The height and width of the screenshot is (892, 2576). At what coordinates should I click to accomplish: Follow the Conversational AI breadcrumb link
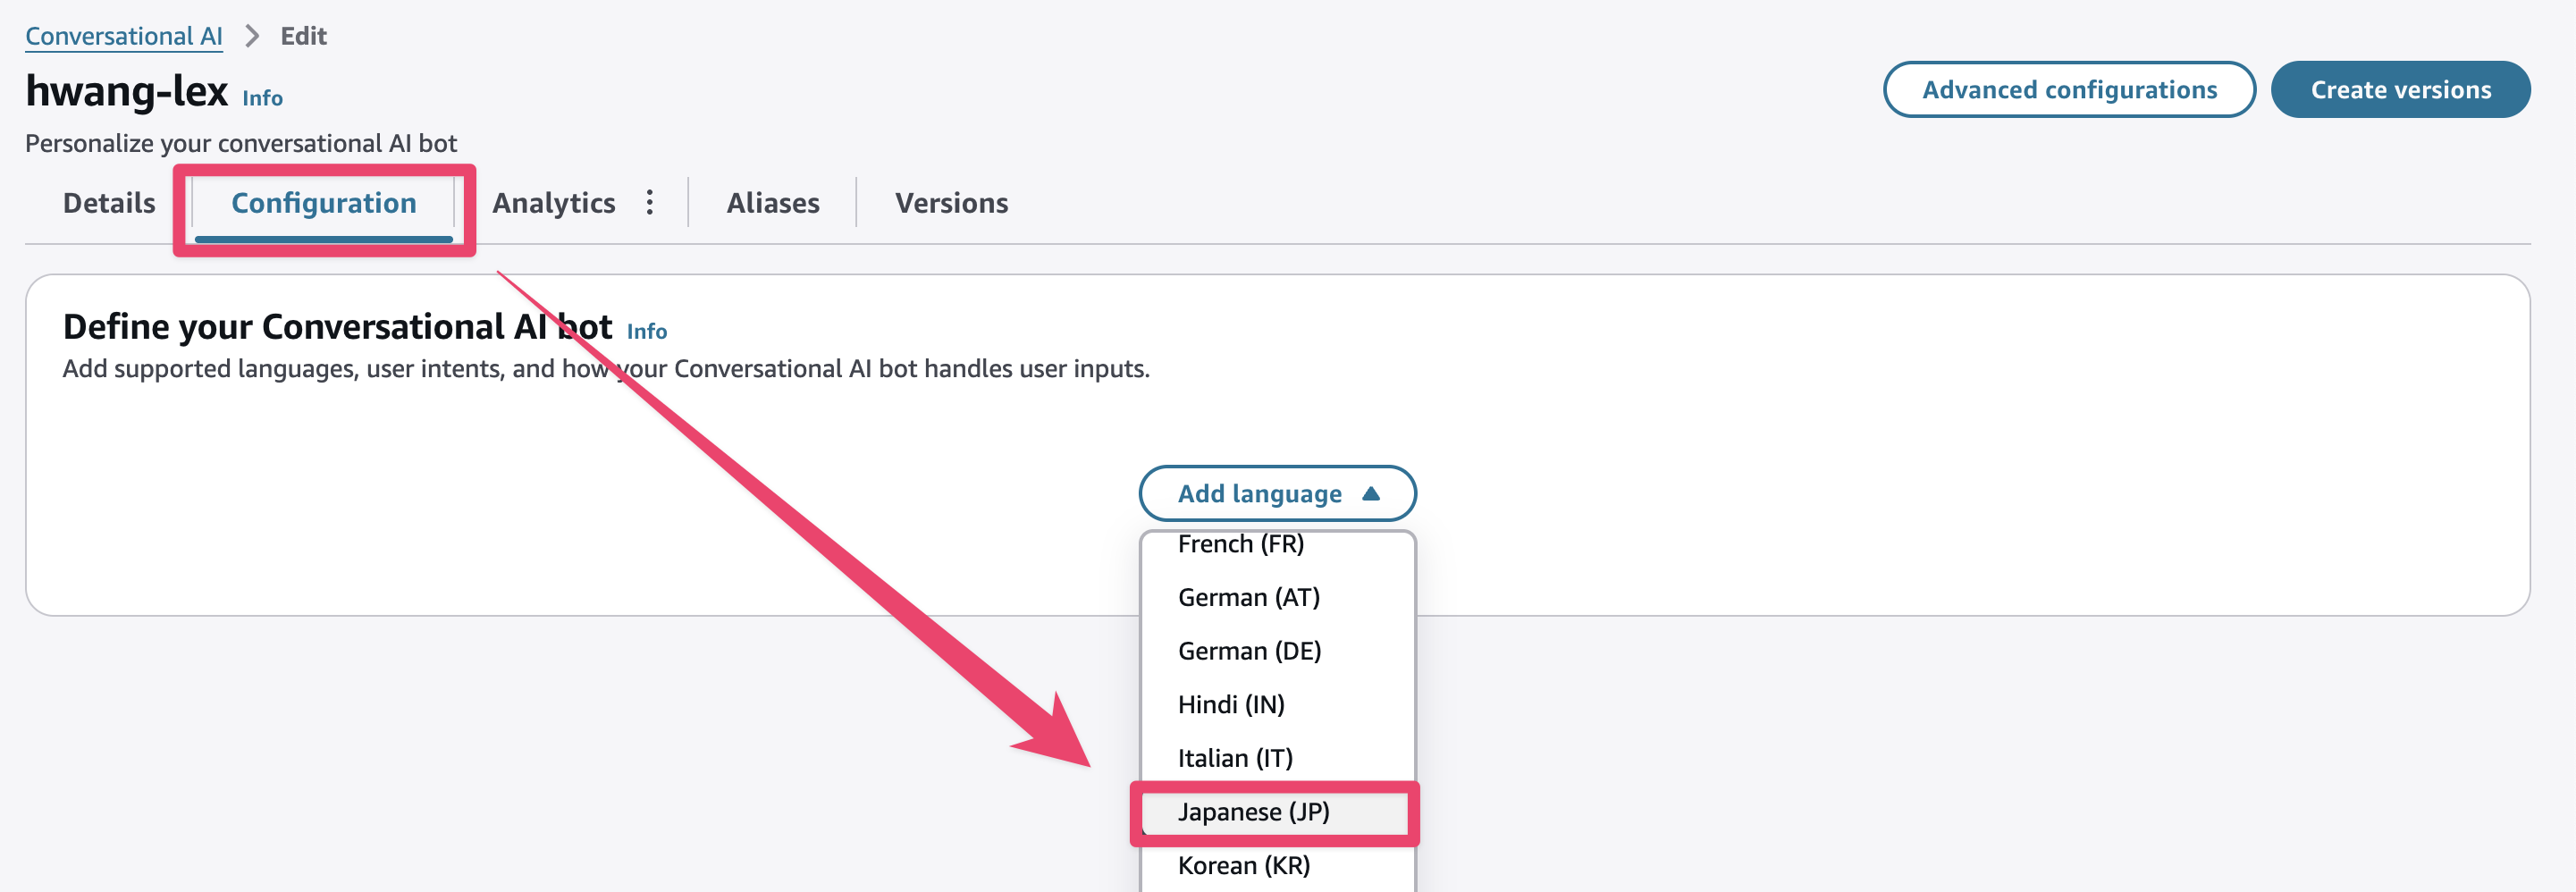tap(124, 36)
